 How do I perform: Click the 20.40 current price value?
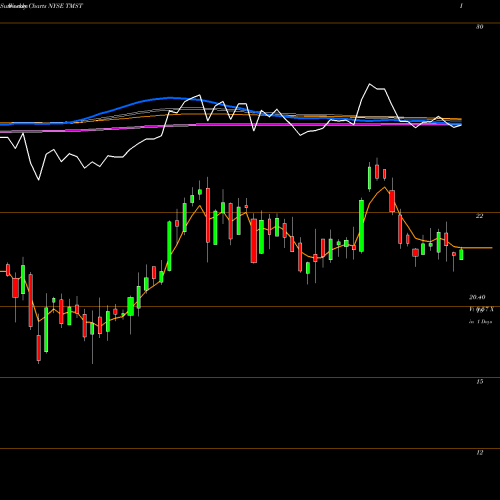(477, 297)
